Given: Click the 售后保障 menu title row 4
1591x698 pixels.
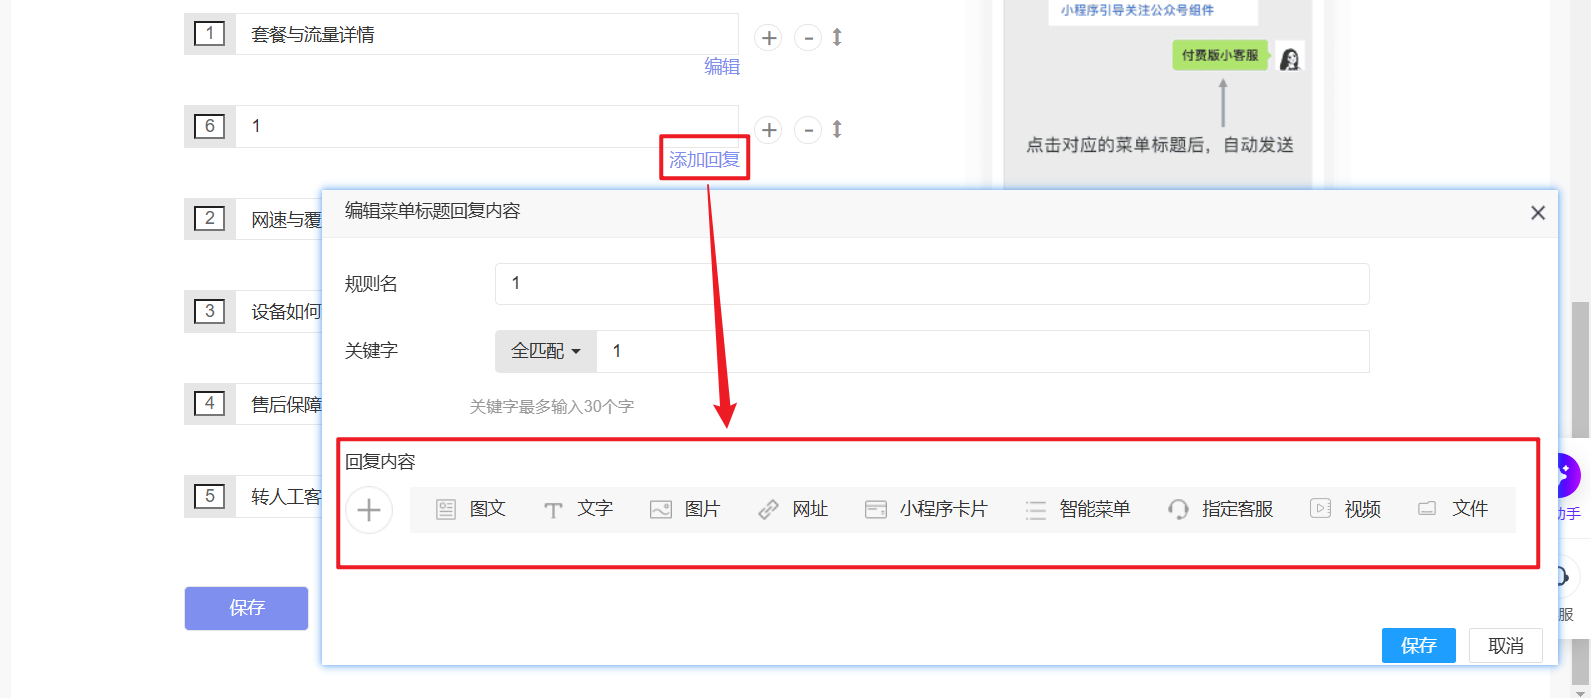Looking at the screenshot, I should [x=278, y=404].
